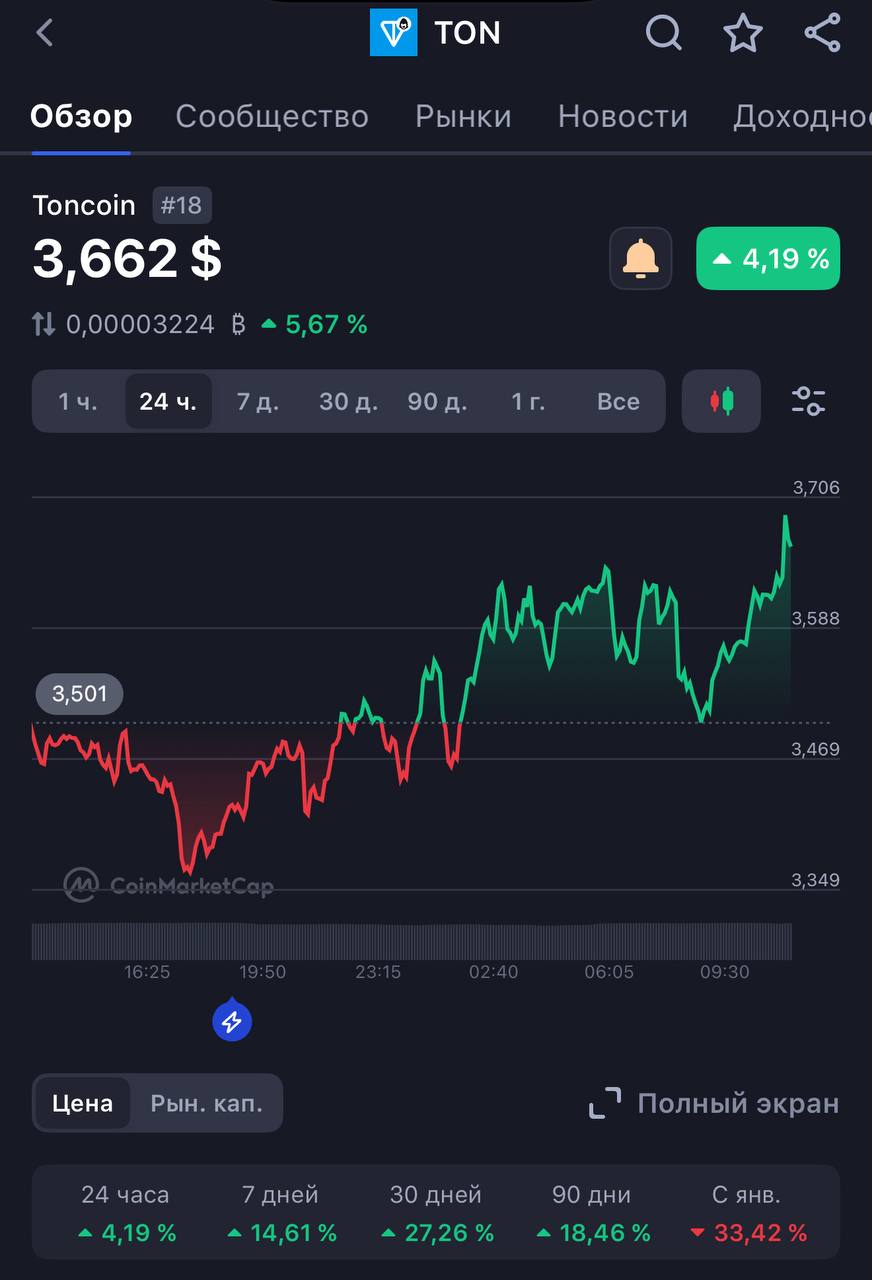
Task: Select the 1 г. chart range
Action: 528,401
